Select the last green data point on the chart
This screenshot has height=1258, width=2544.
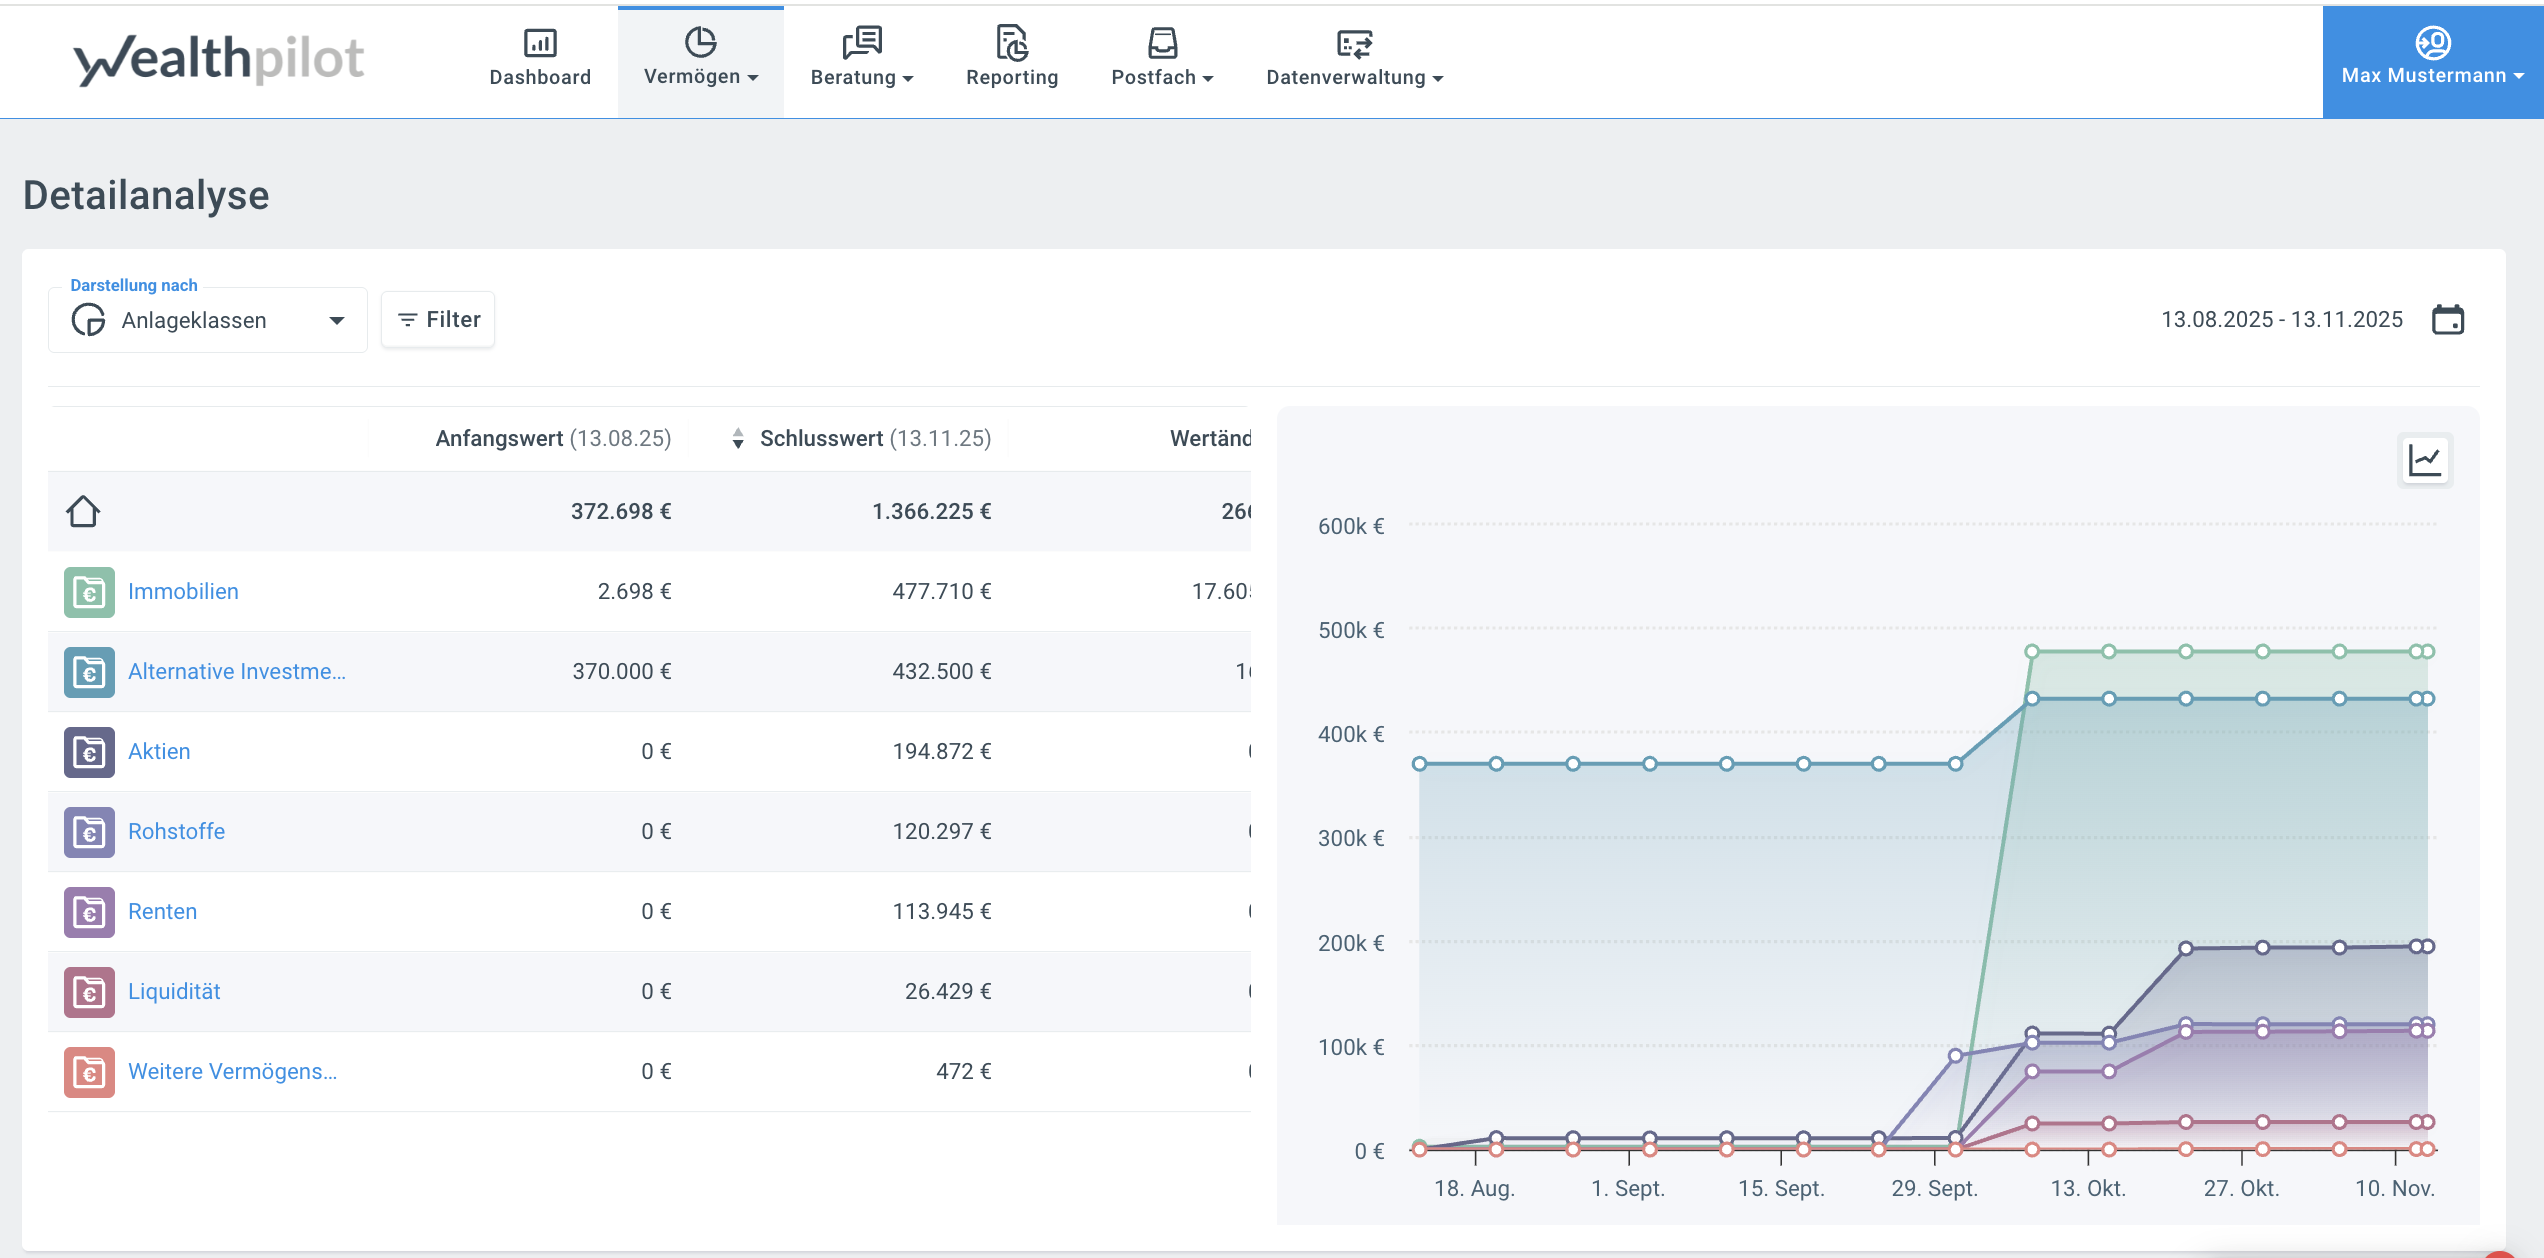(2426, 650)
